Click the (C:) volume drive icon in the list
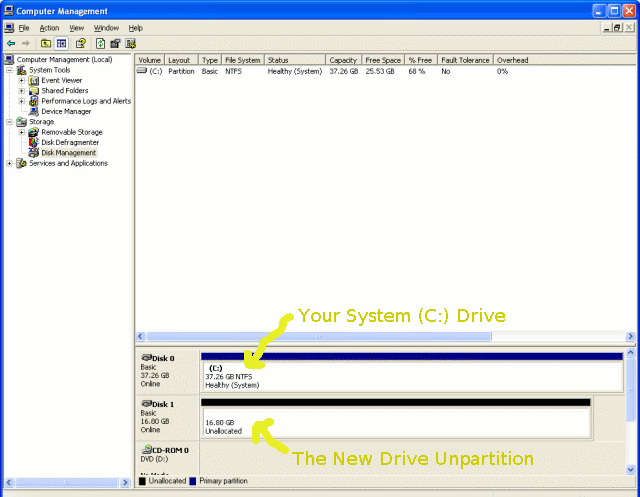Screen dimensions: 640x497 click(x=142, y=71)
